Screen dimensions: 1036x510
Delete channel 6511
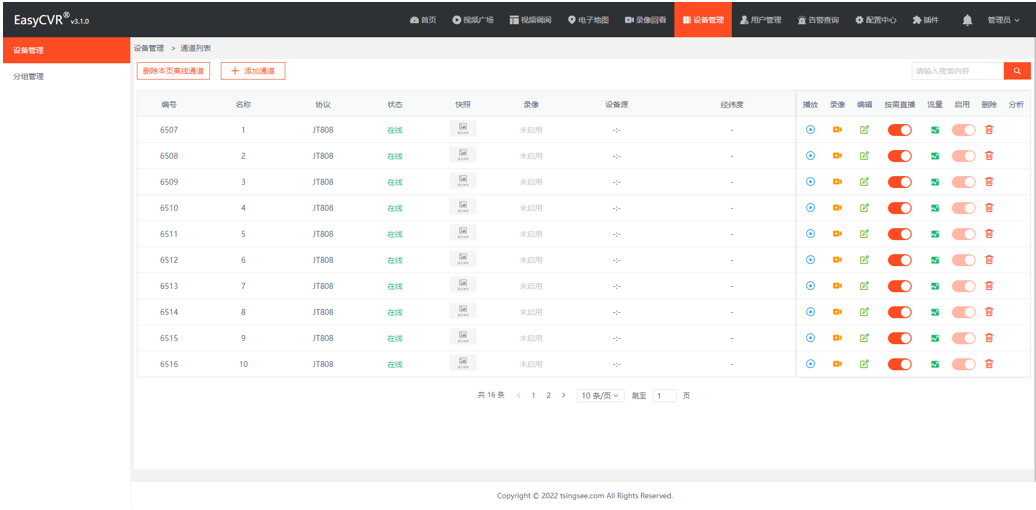coord(989,234)
